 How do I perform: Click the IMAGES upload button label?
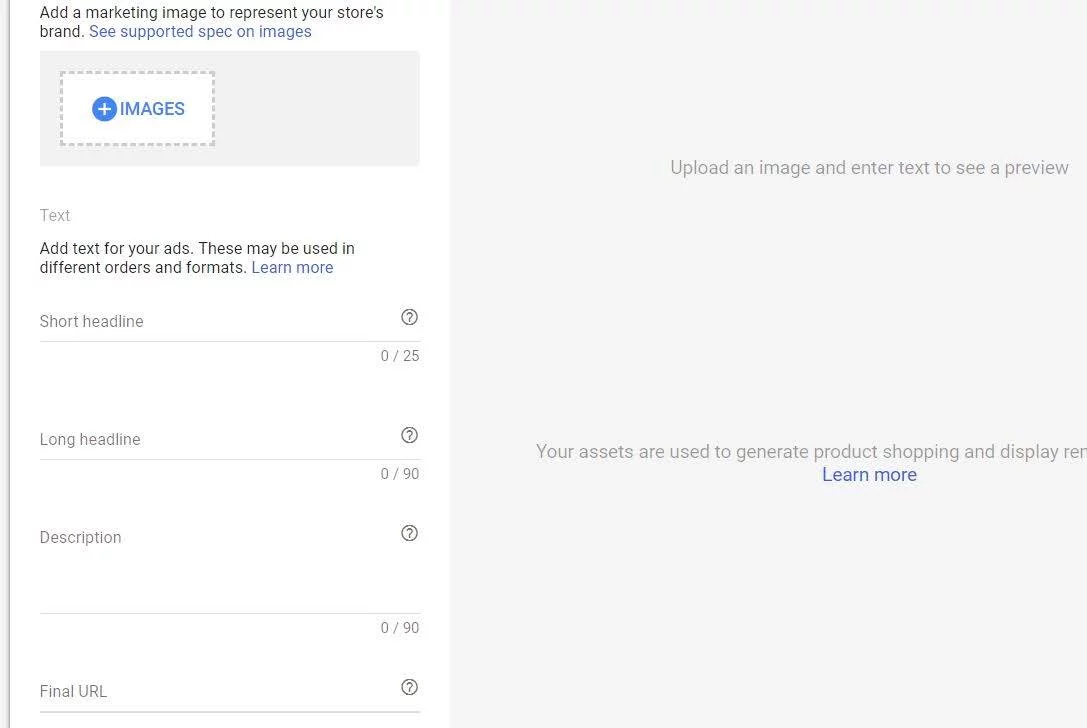click(x=152, y=109)
